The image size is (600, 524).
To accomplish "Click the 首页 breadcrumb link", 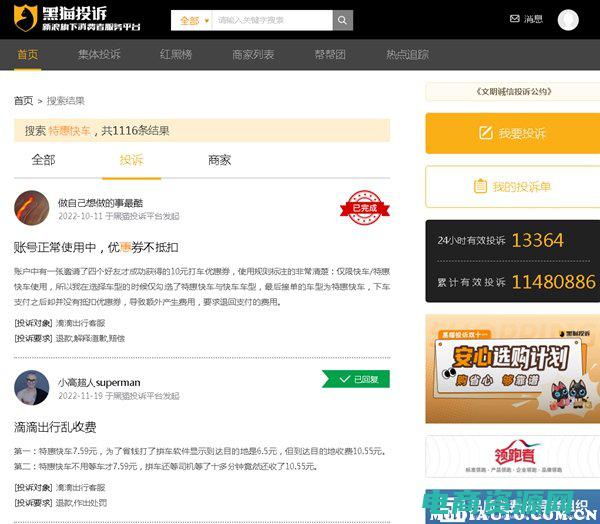I will (x=23, y=101).
